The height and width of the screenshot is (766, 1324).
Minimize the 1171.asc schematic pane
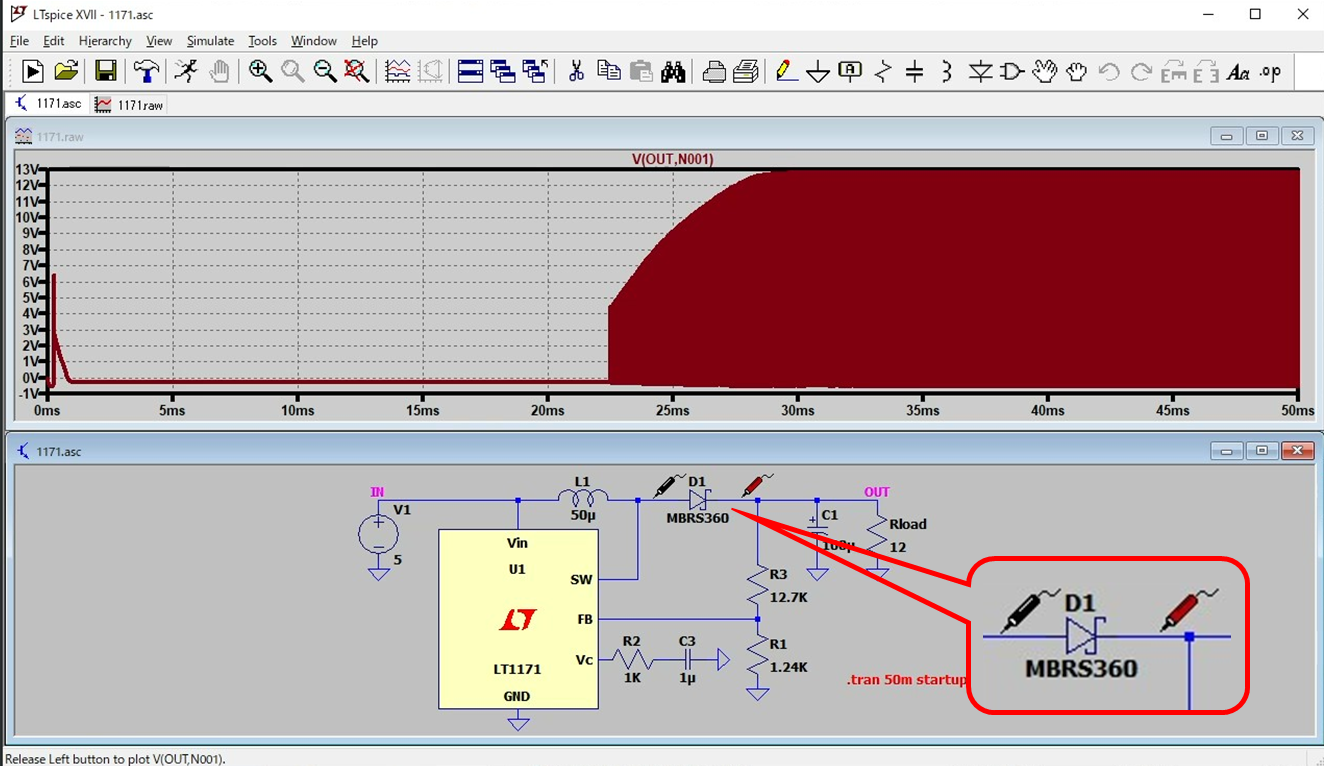(1226, 451)
